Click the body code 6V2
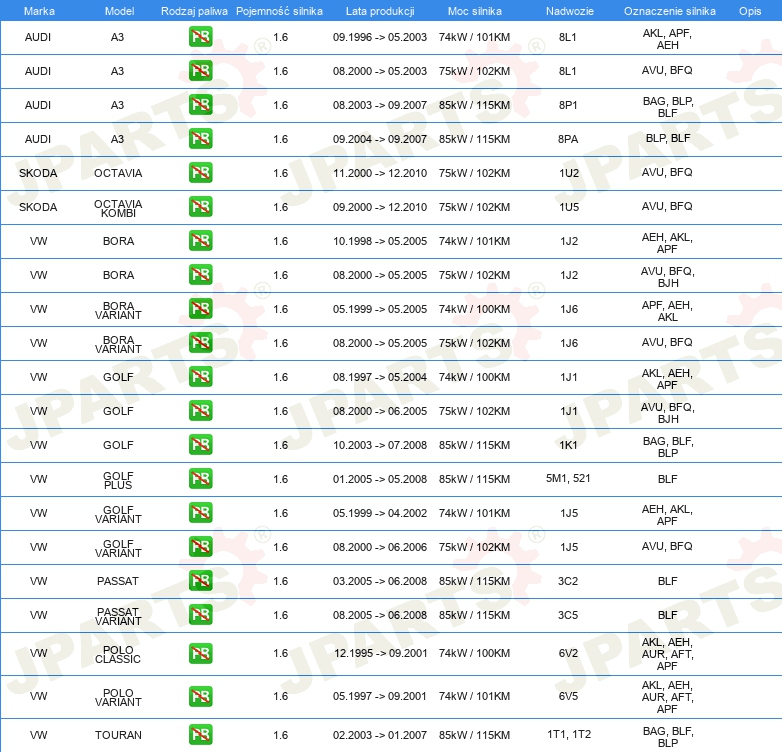This screenshot has height=752, width=782. 568,653
